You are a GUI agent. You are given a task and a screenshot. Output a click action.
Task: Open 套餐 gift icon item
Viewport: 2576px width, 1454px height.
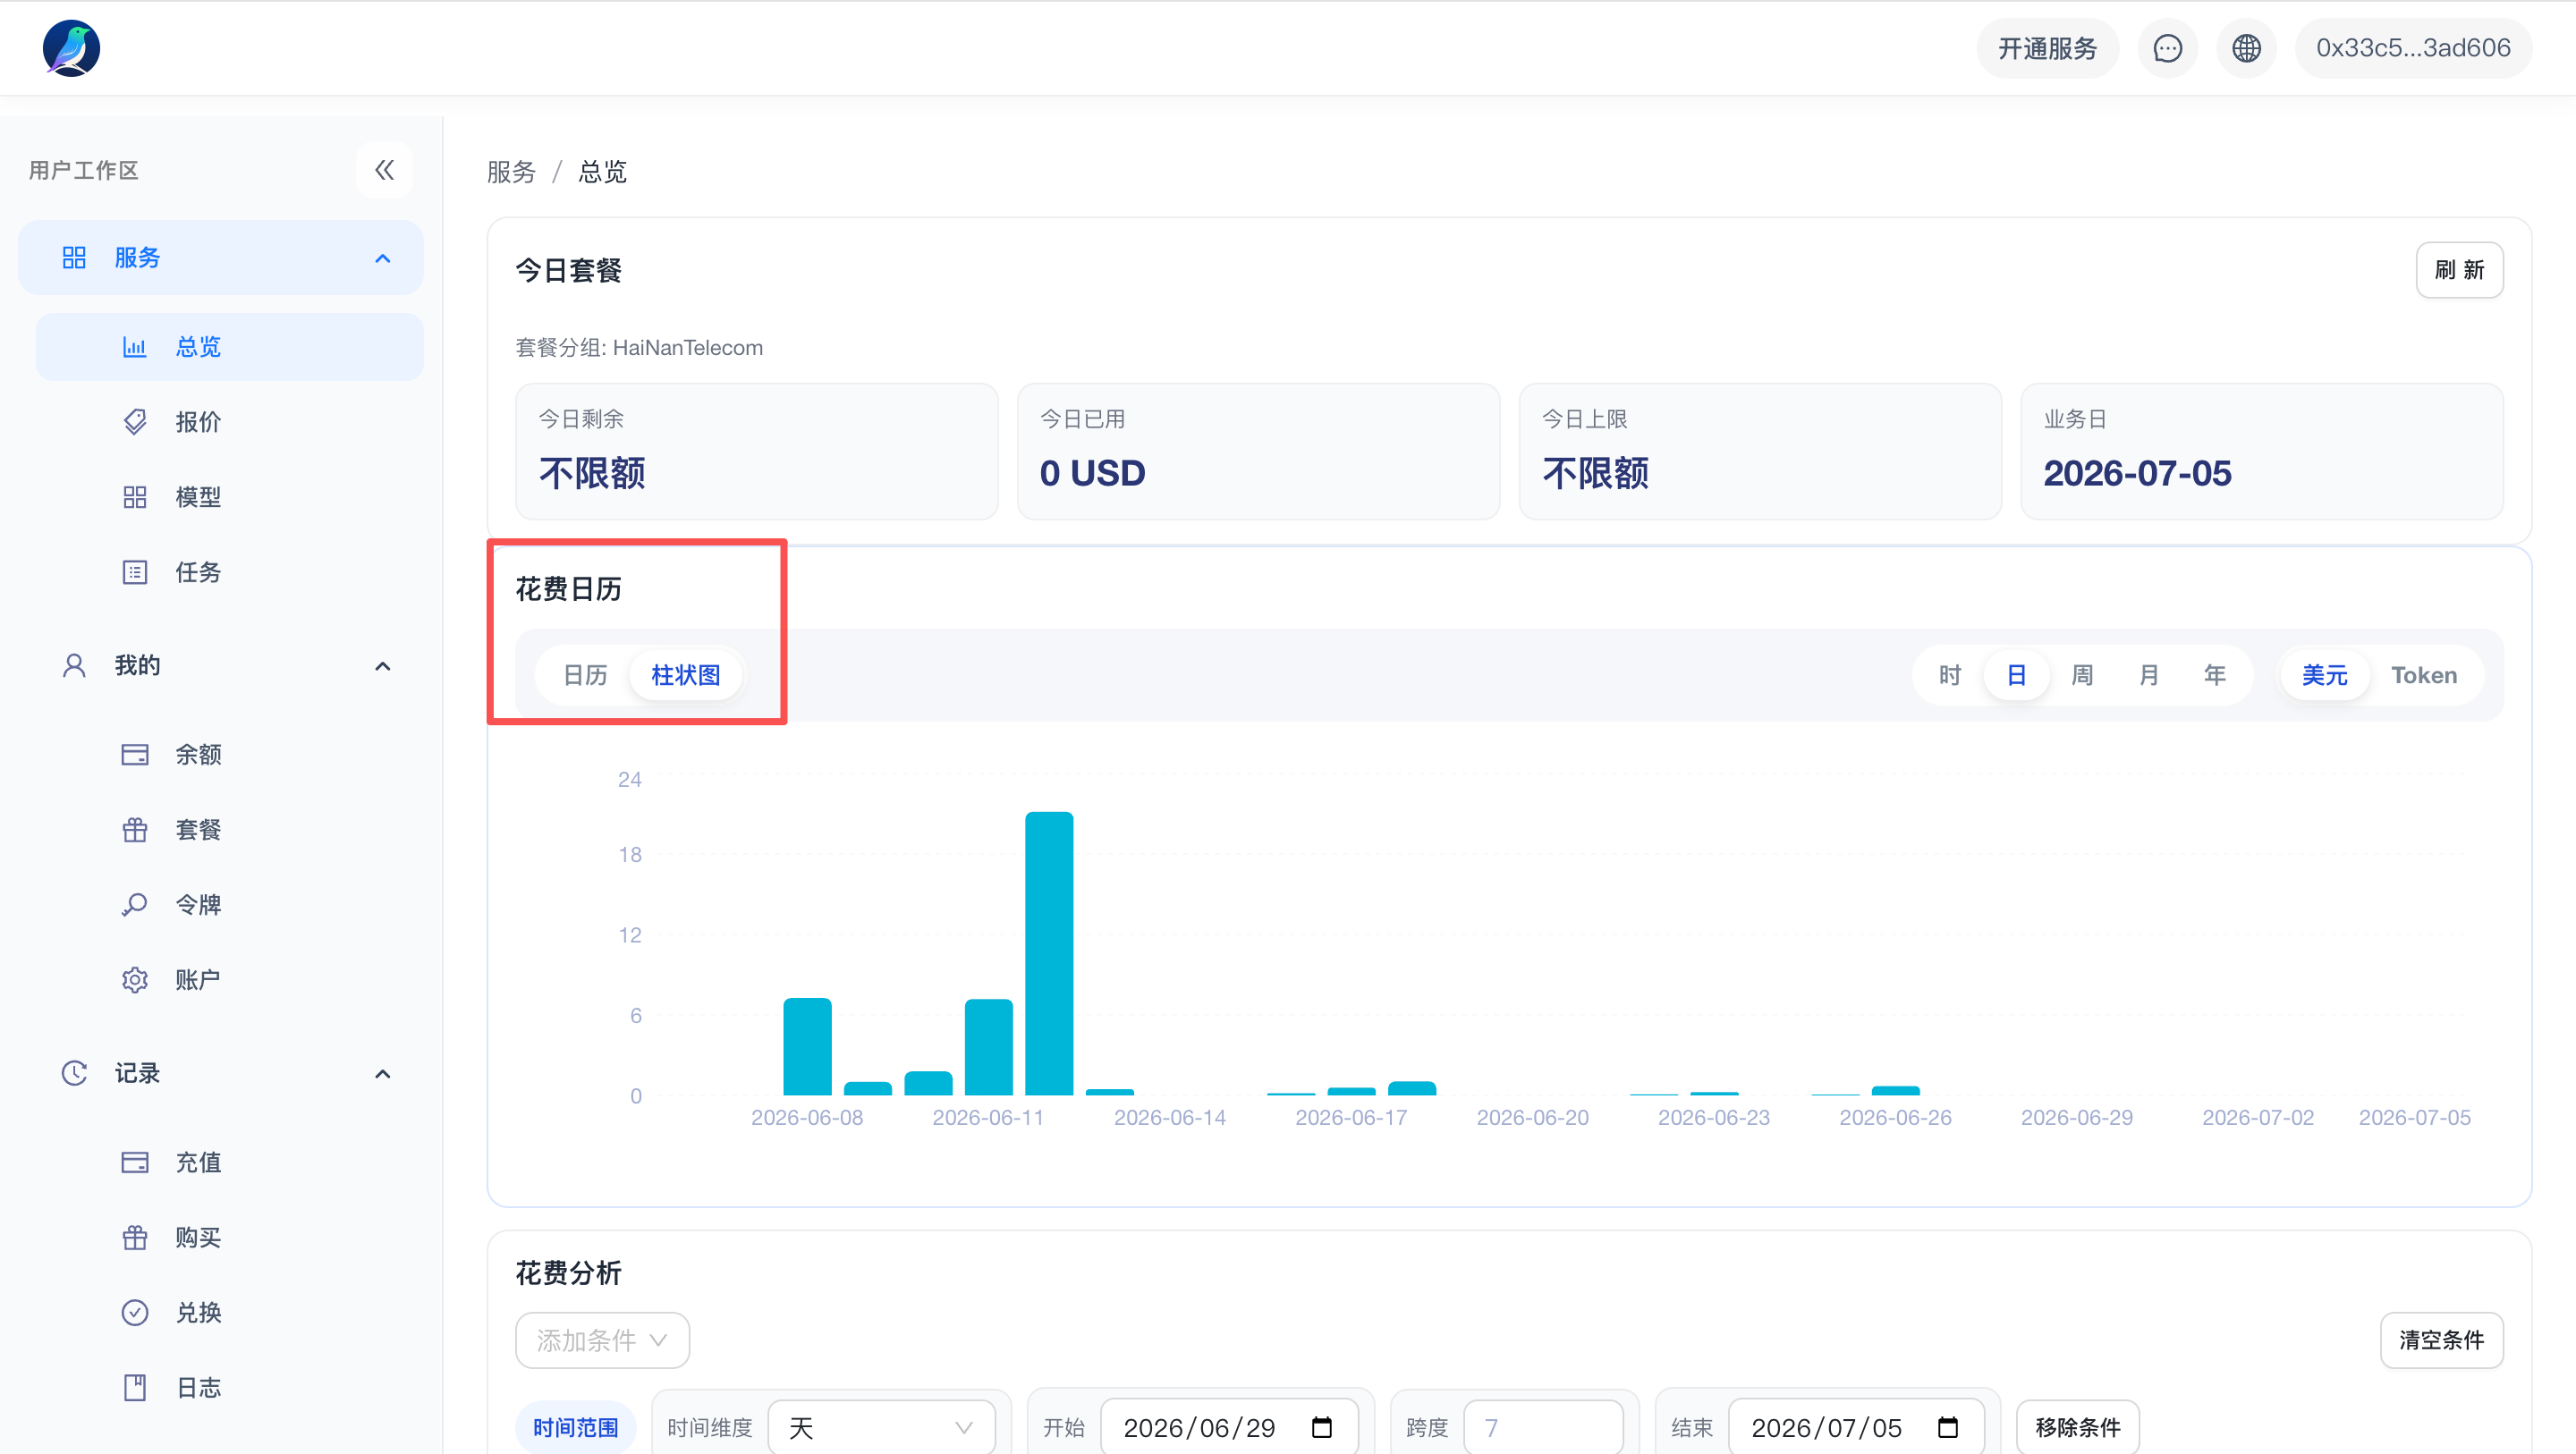click(229, 829)
